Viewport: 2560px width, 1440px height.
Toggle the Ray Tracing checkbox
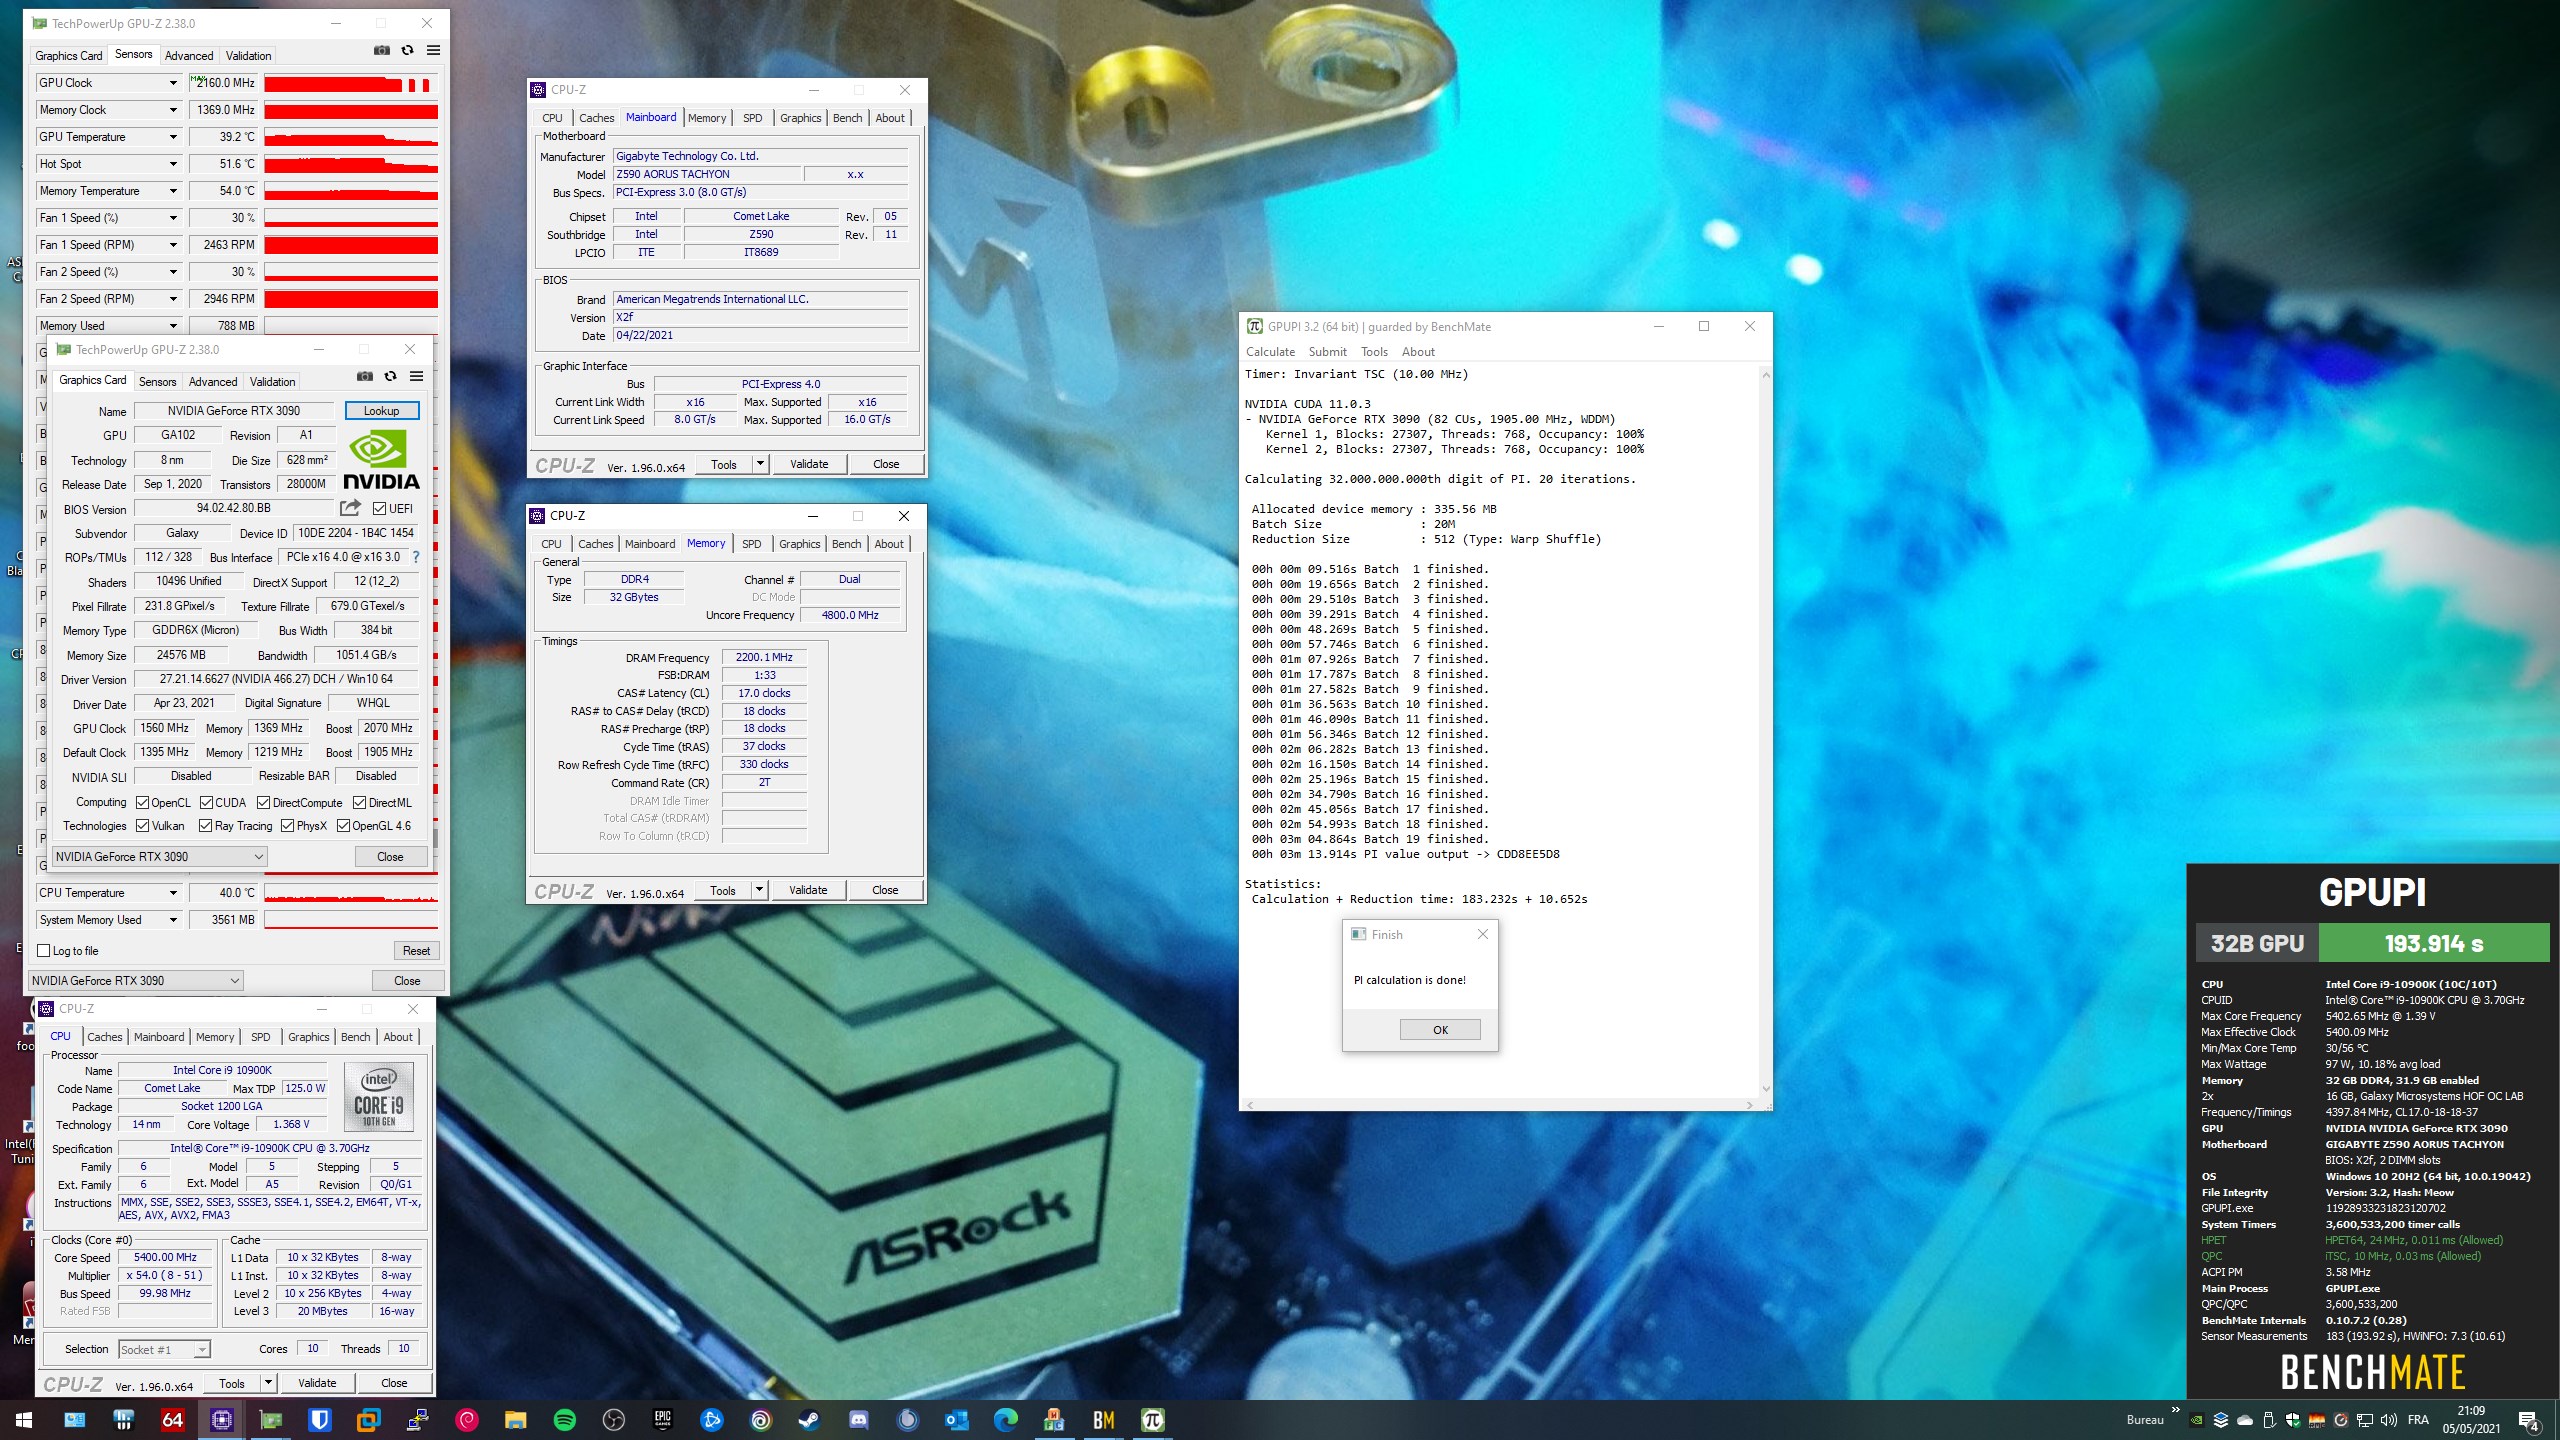(205, 825)
